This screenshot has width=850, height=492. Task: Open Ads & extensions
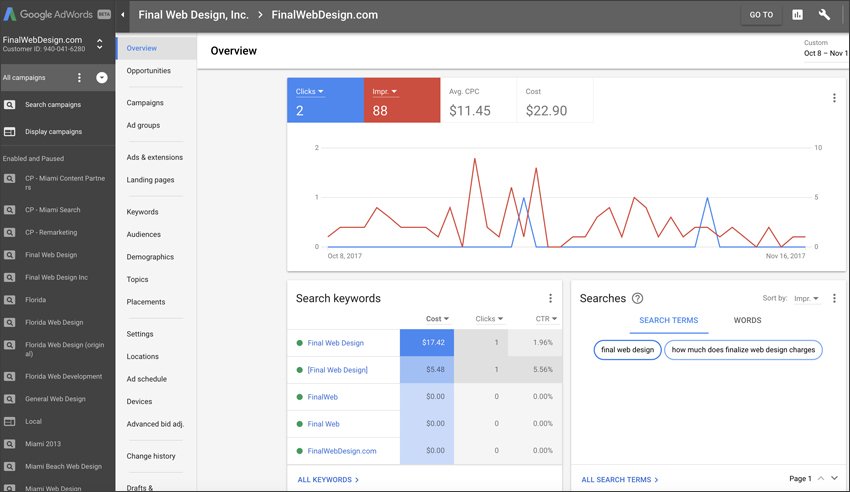(154, 157)
